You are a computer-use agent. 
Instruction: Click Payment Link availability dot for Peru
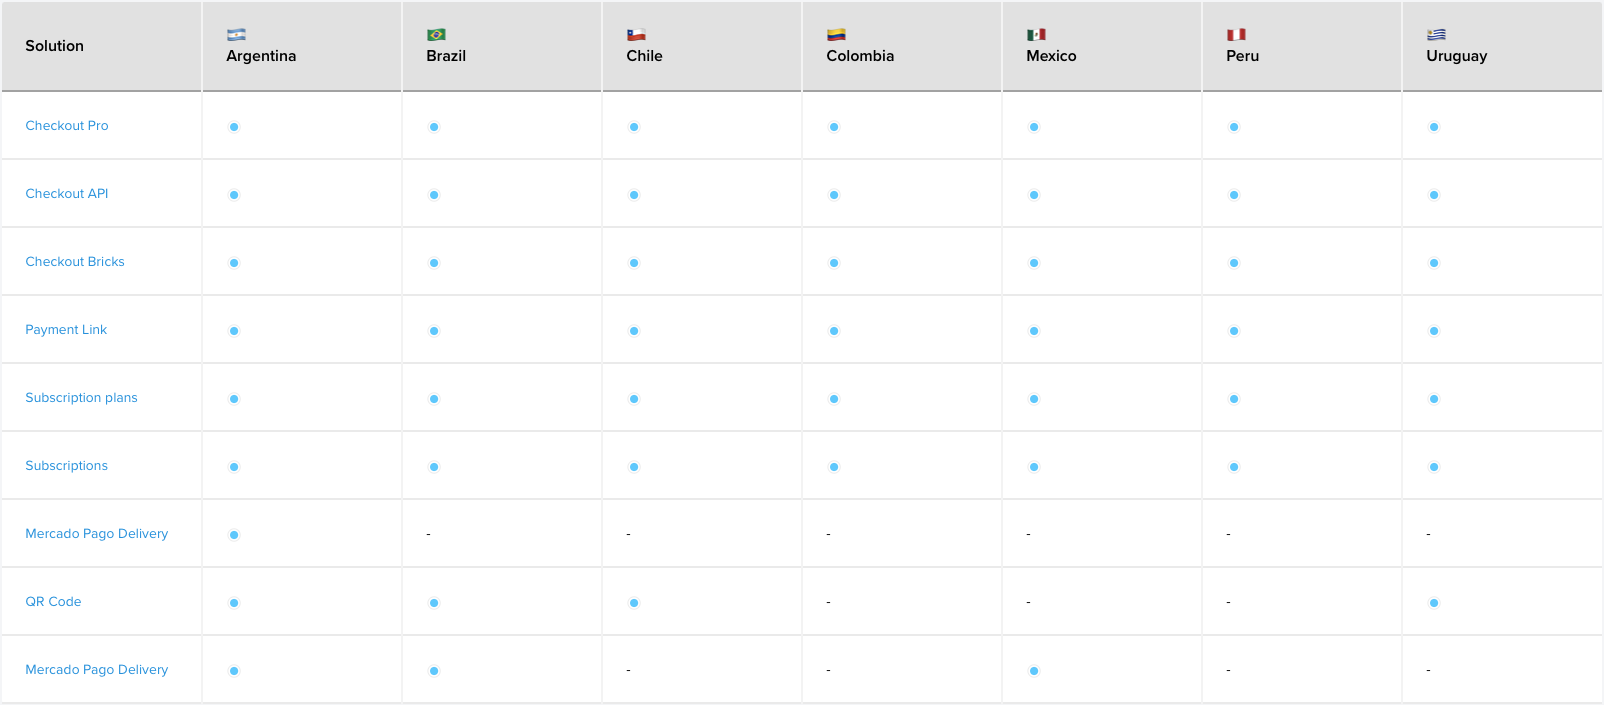pos(1234,331)
